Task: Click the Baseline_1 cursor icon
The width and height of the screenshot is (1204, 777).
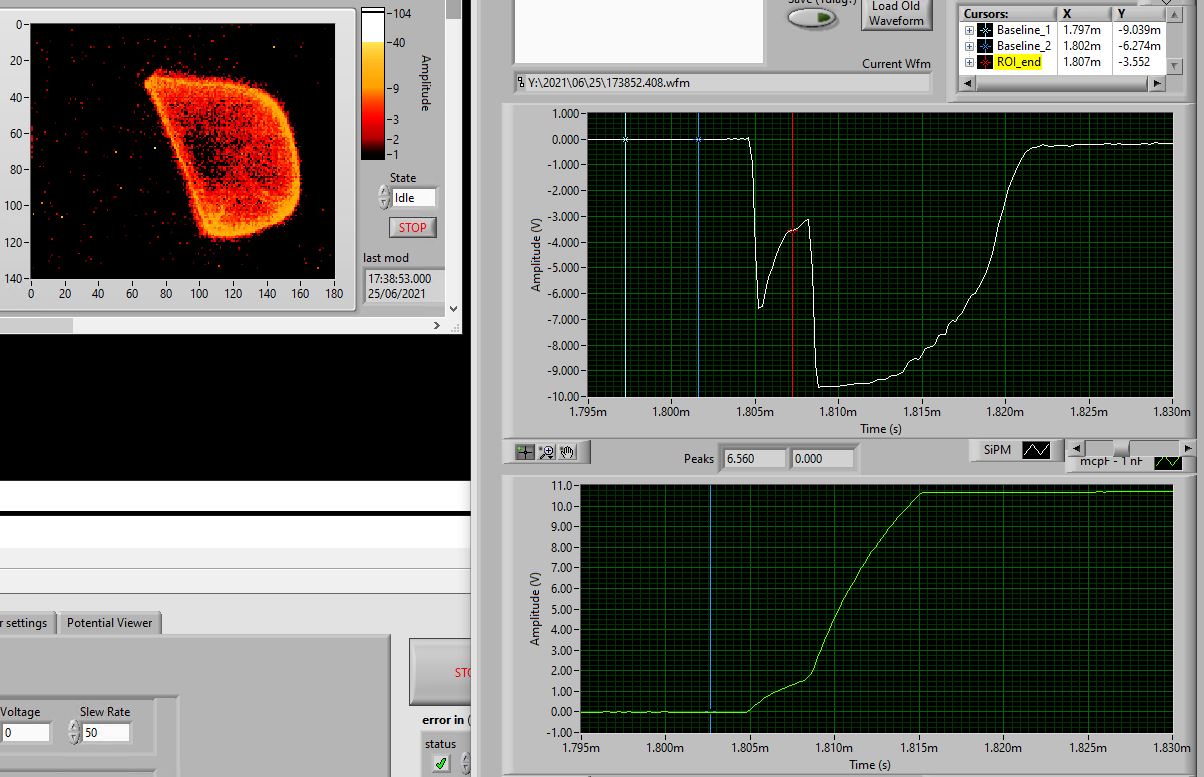Action: (984, 30)
